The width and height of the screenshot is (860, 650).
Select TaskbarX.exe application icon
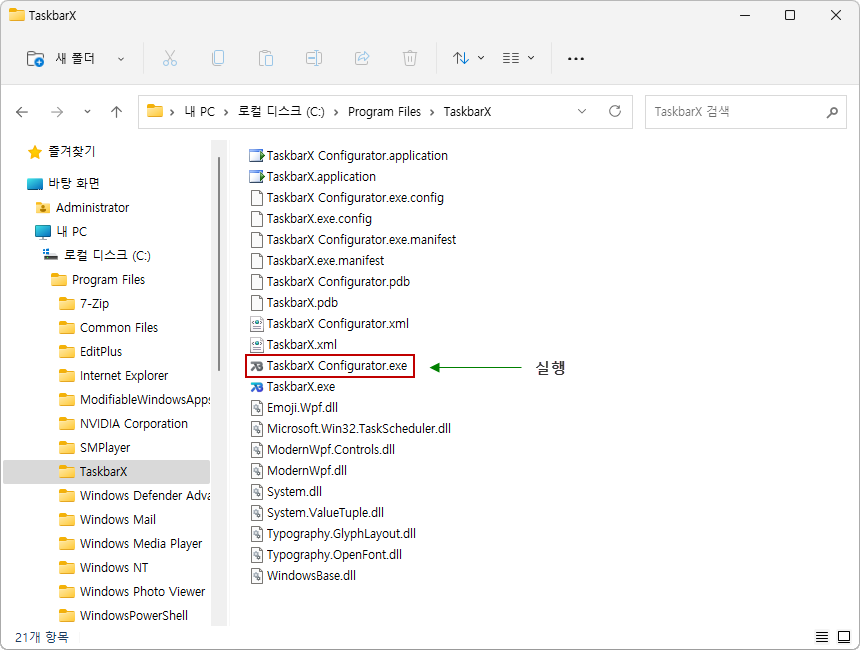(257, 387)
